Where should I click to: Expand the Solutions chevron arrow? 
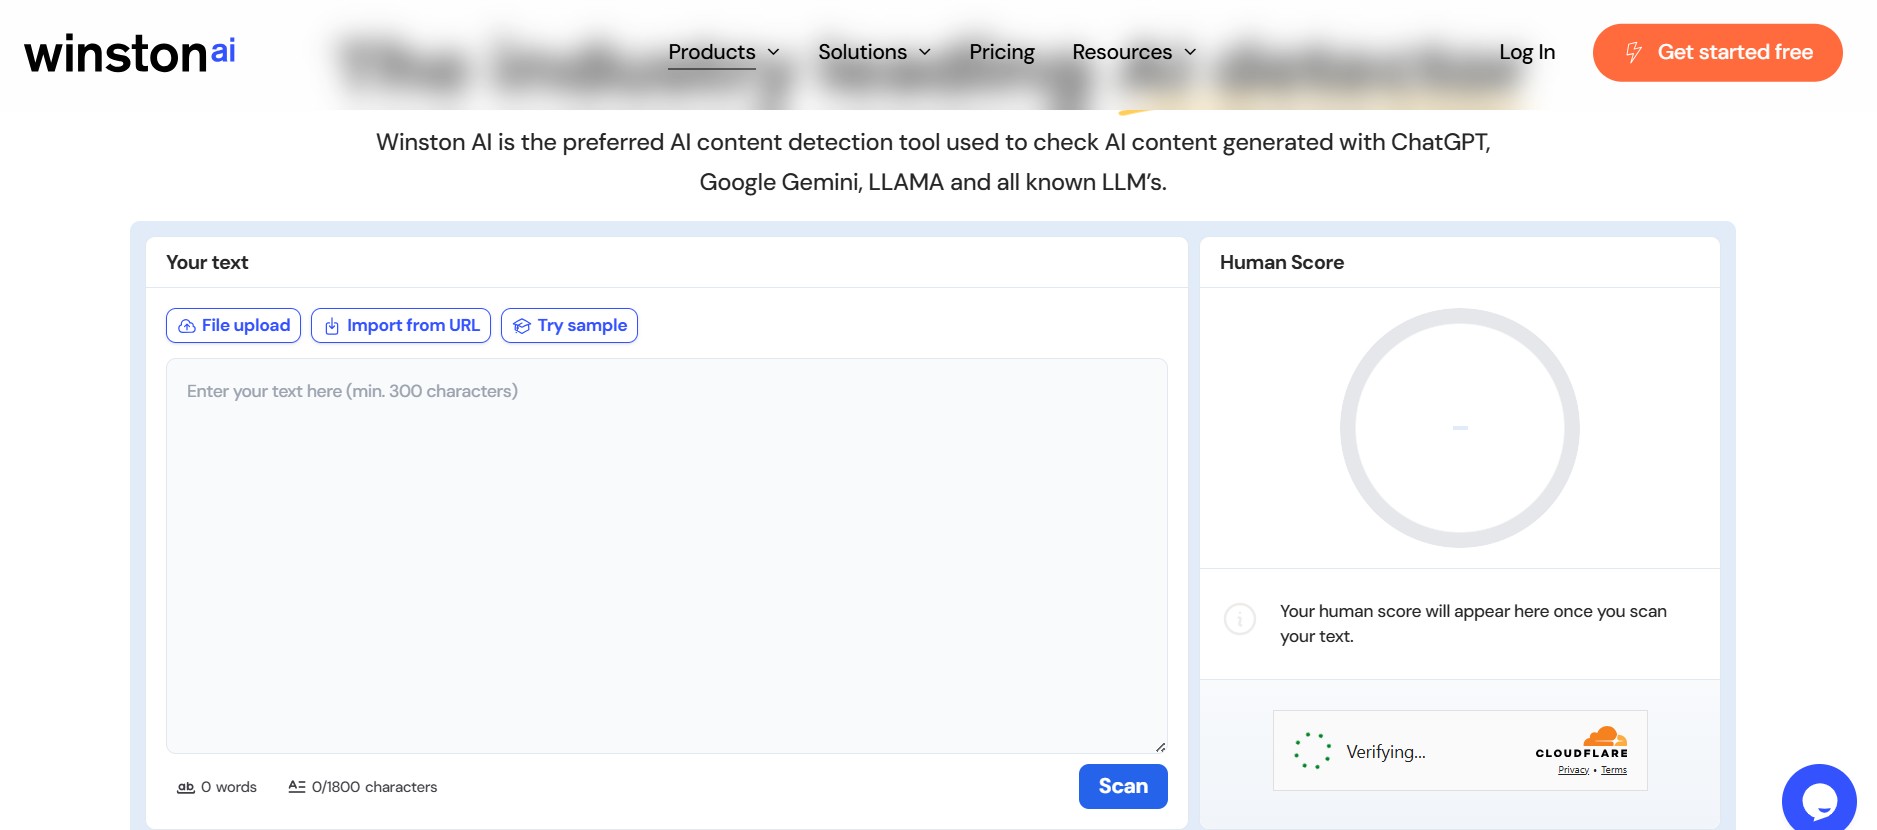[925, 52]
